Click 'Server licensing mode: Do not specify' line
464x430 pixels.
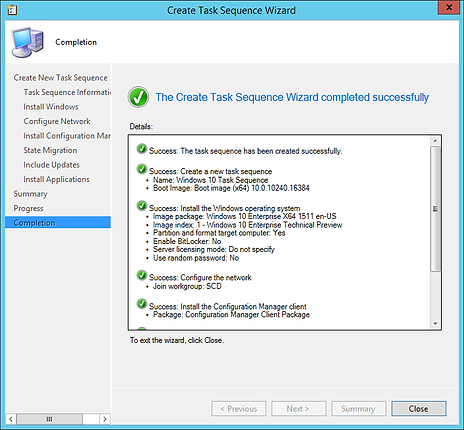coord(214,249)
